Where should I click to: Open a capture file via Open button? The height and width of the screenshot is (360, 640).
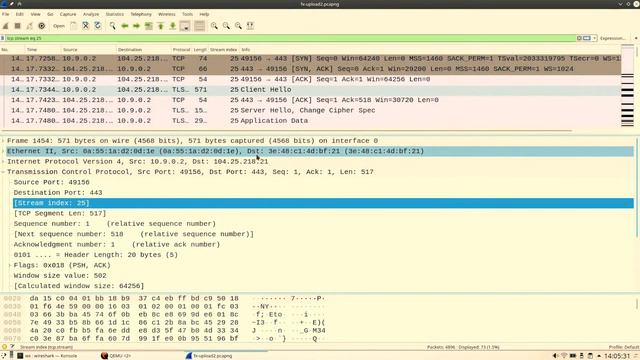[59, 26]
